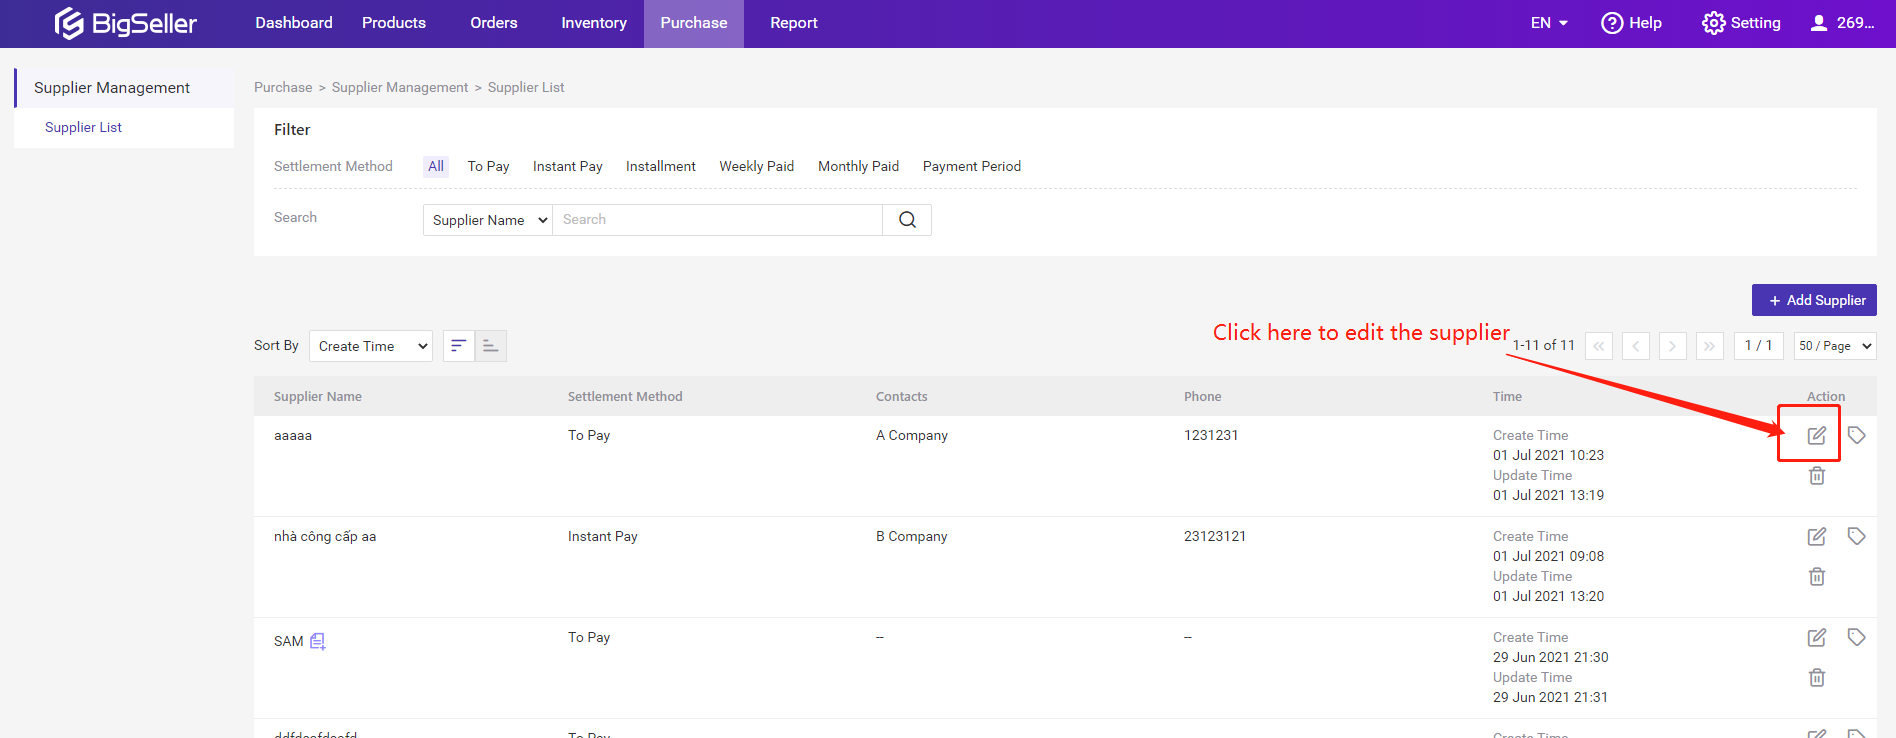
Task: Open the Create Time sort dropdown
Action: [x=371, y=346]
